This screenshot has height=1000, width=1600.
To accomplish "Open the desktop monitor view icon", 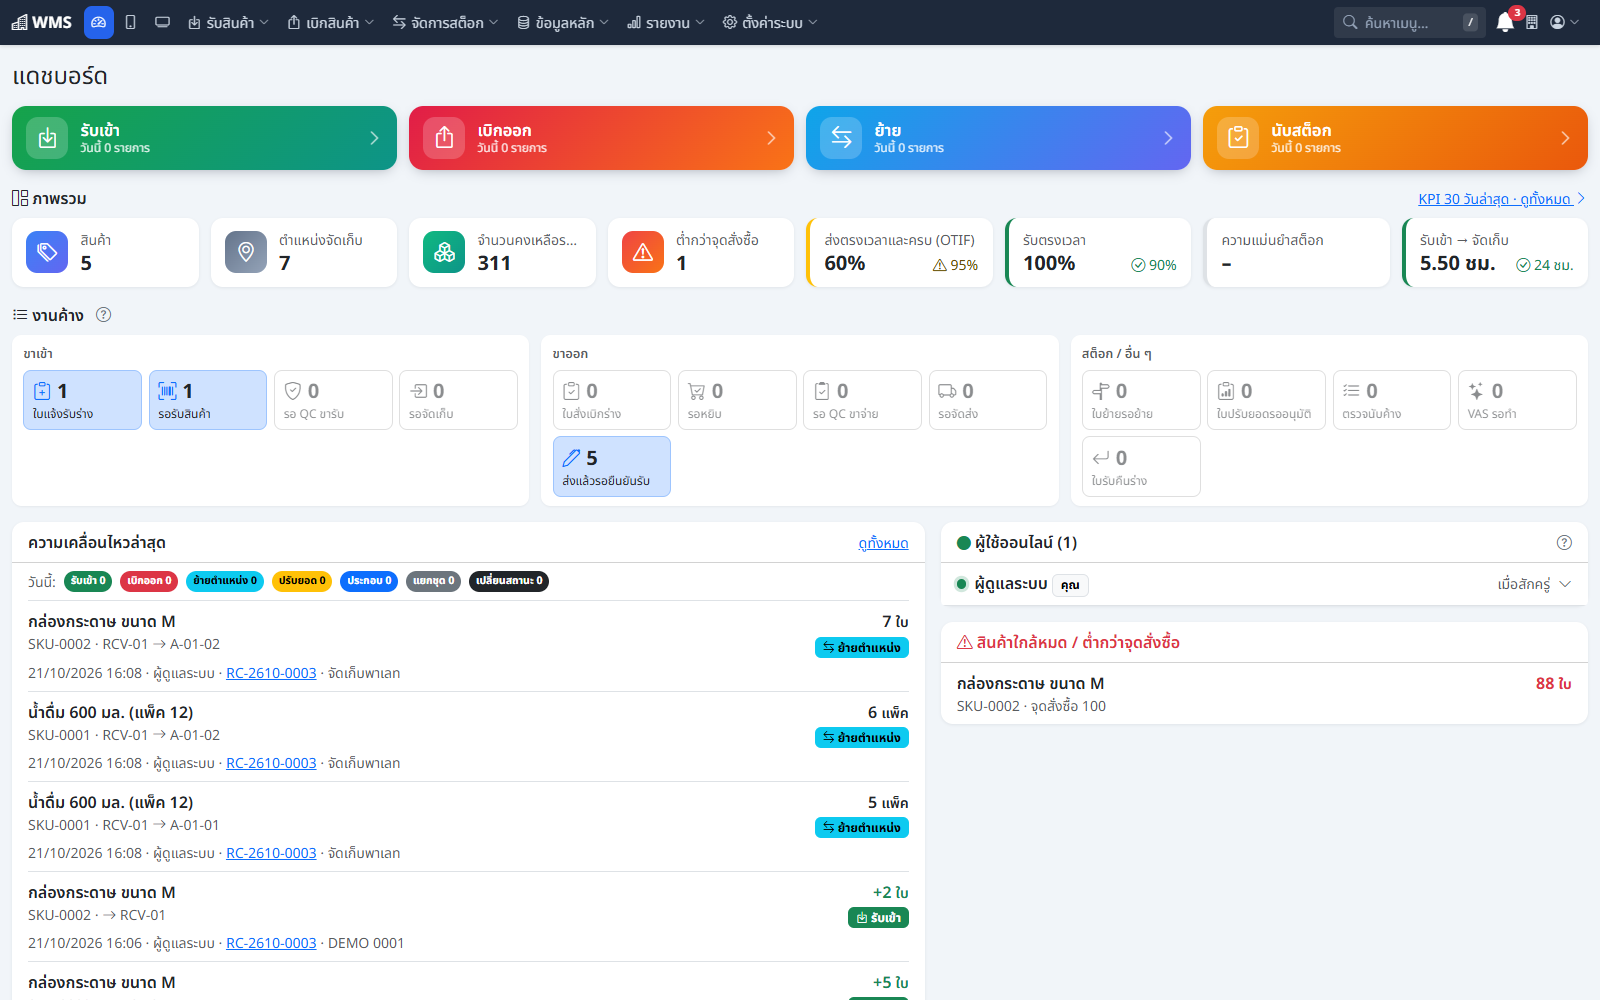I will pos(162,22).
